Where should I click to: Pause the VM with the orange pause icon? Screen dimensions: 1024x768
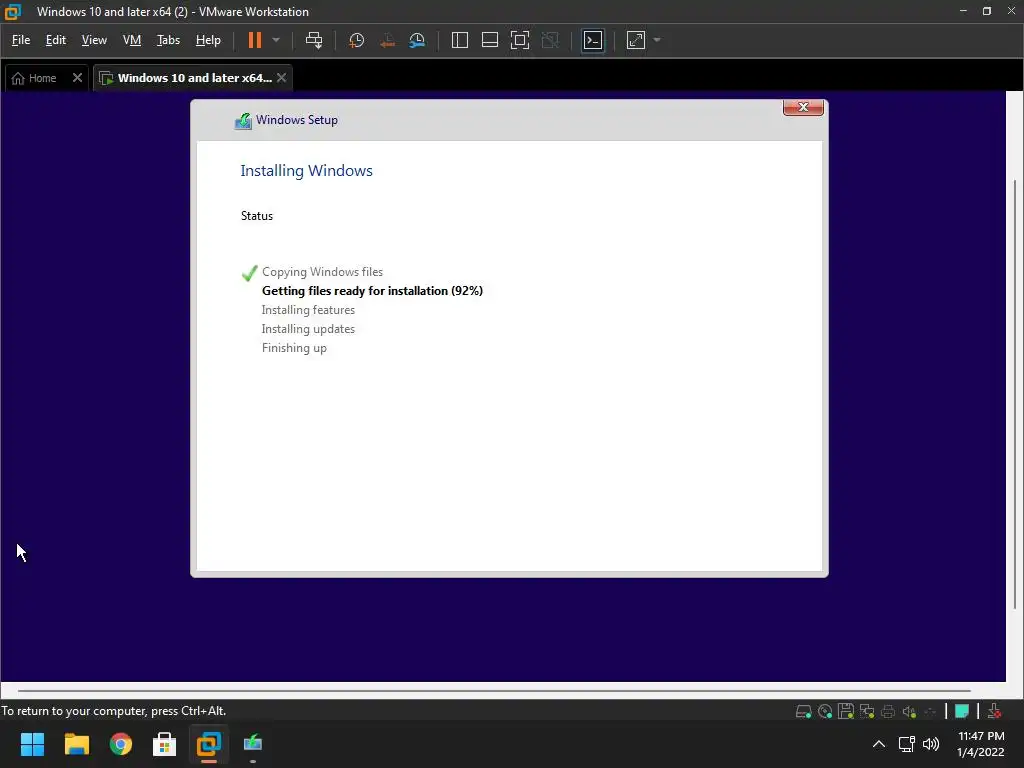[x=255, y=40]
